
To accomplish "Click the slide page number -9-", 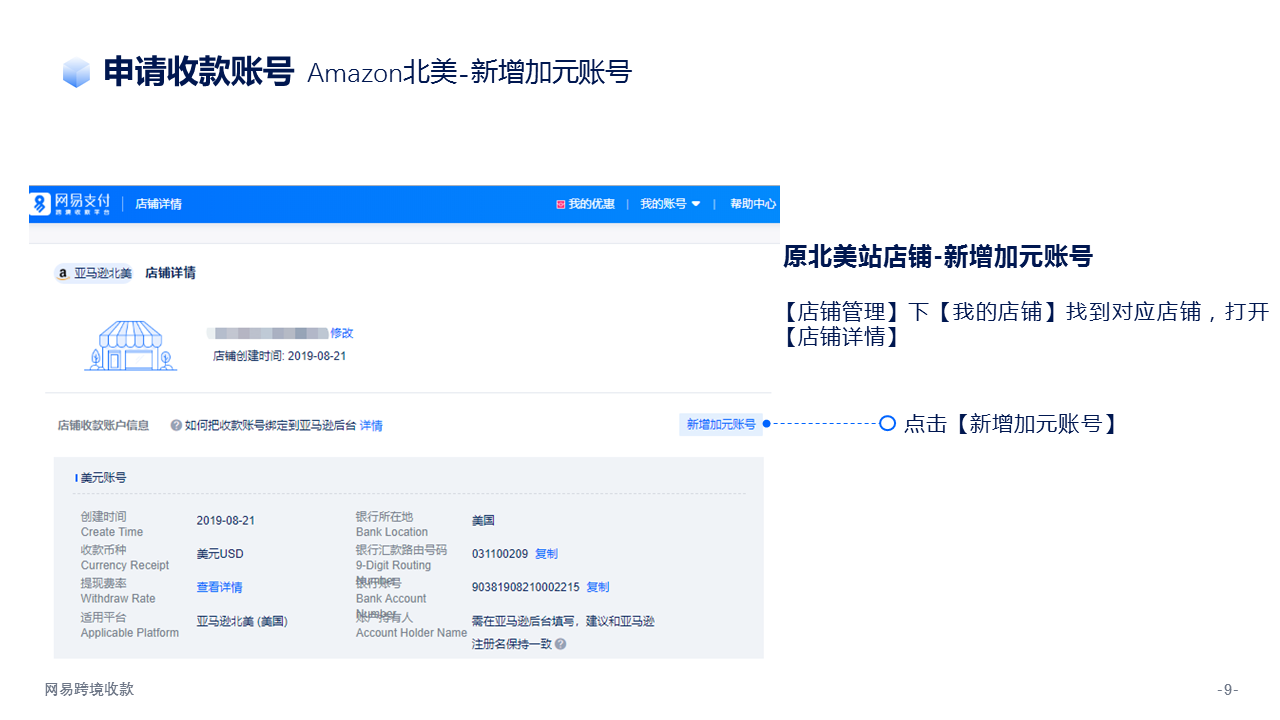I will click(1228, 689).
